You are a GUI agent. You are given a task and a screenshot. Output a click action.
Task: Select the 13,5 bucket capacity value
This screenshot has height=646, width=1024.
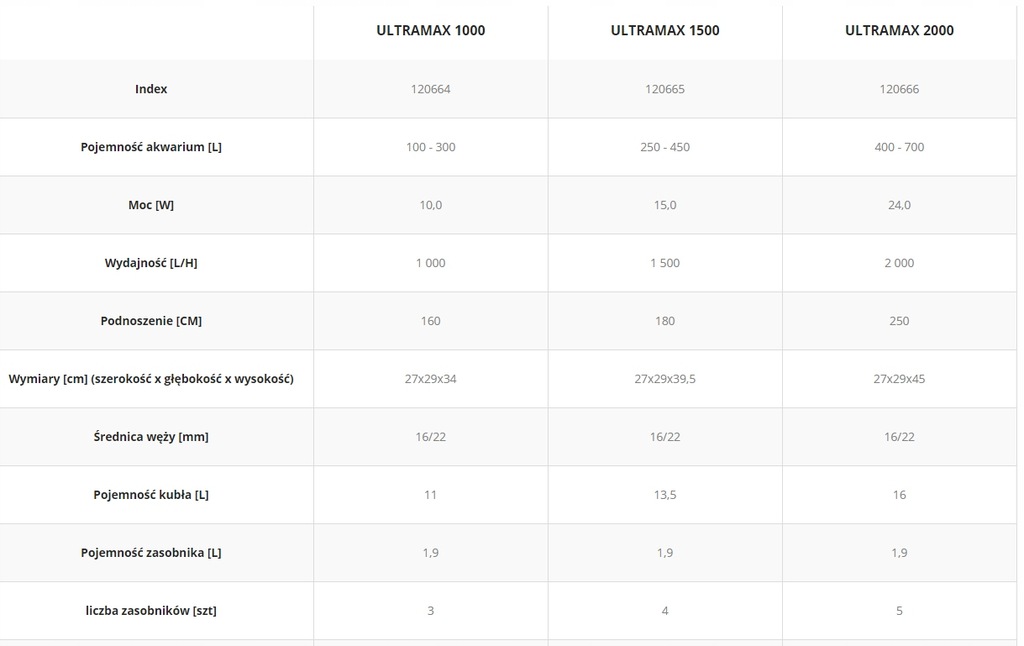tap(665, 495)
